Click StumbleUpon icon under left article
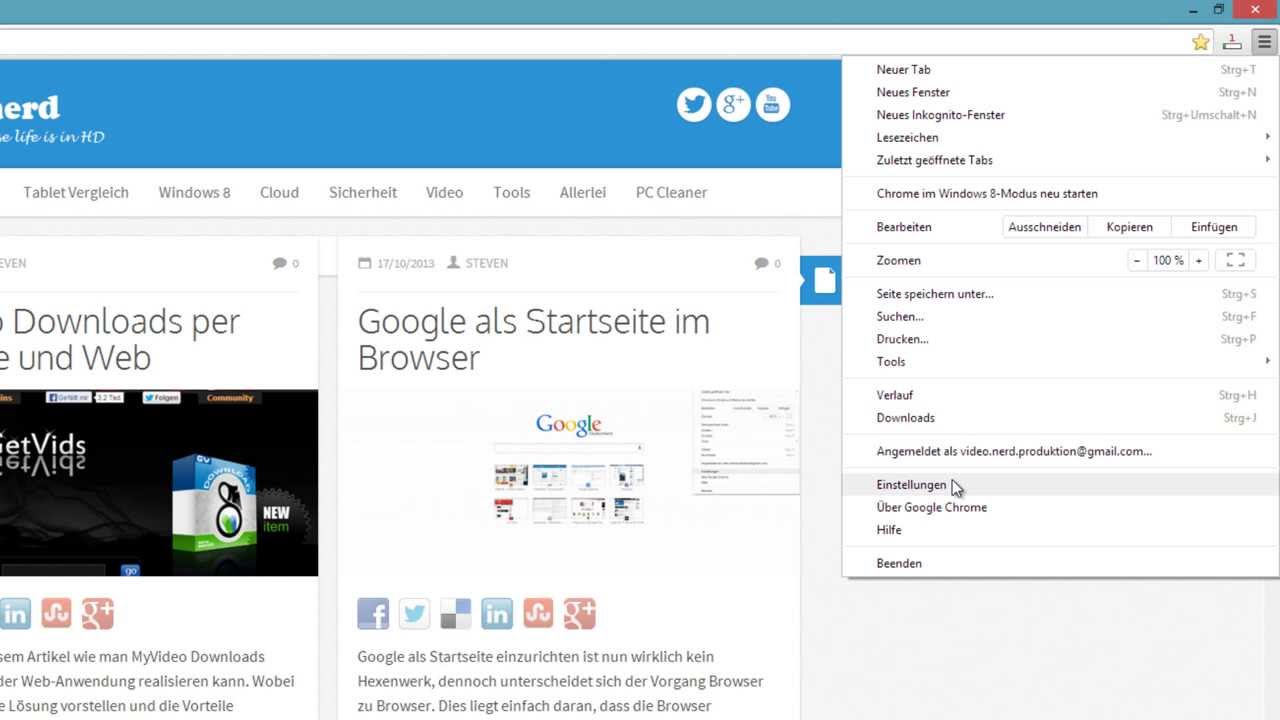The image size is (1280, 720). point(56,613)
